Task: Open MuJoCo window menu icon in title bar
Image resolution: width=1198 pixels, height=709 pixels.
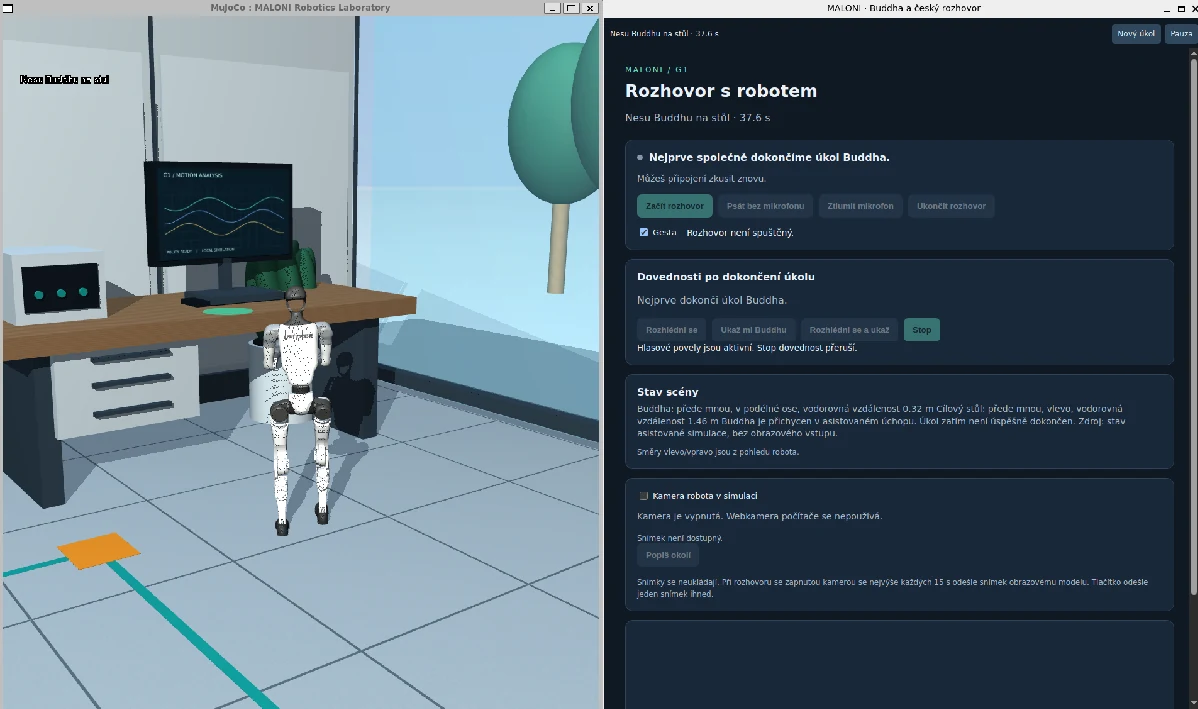Action: point(8,8)
